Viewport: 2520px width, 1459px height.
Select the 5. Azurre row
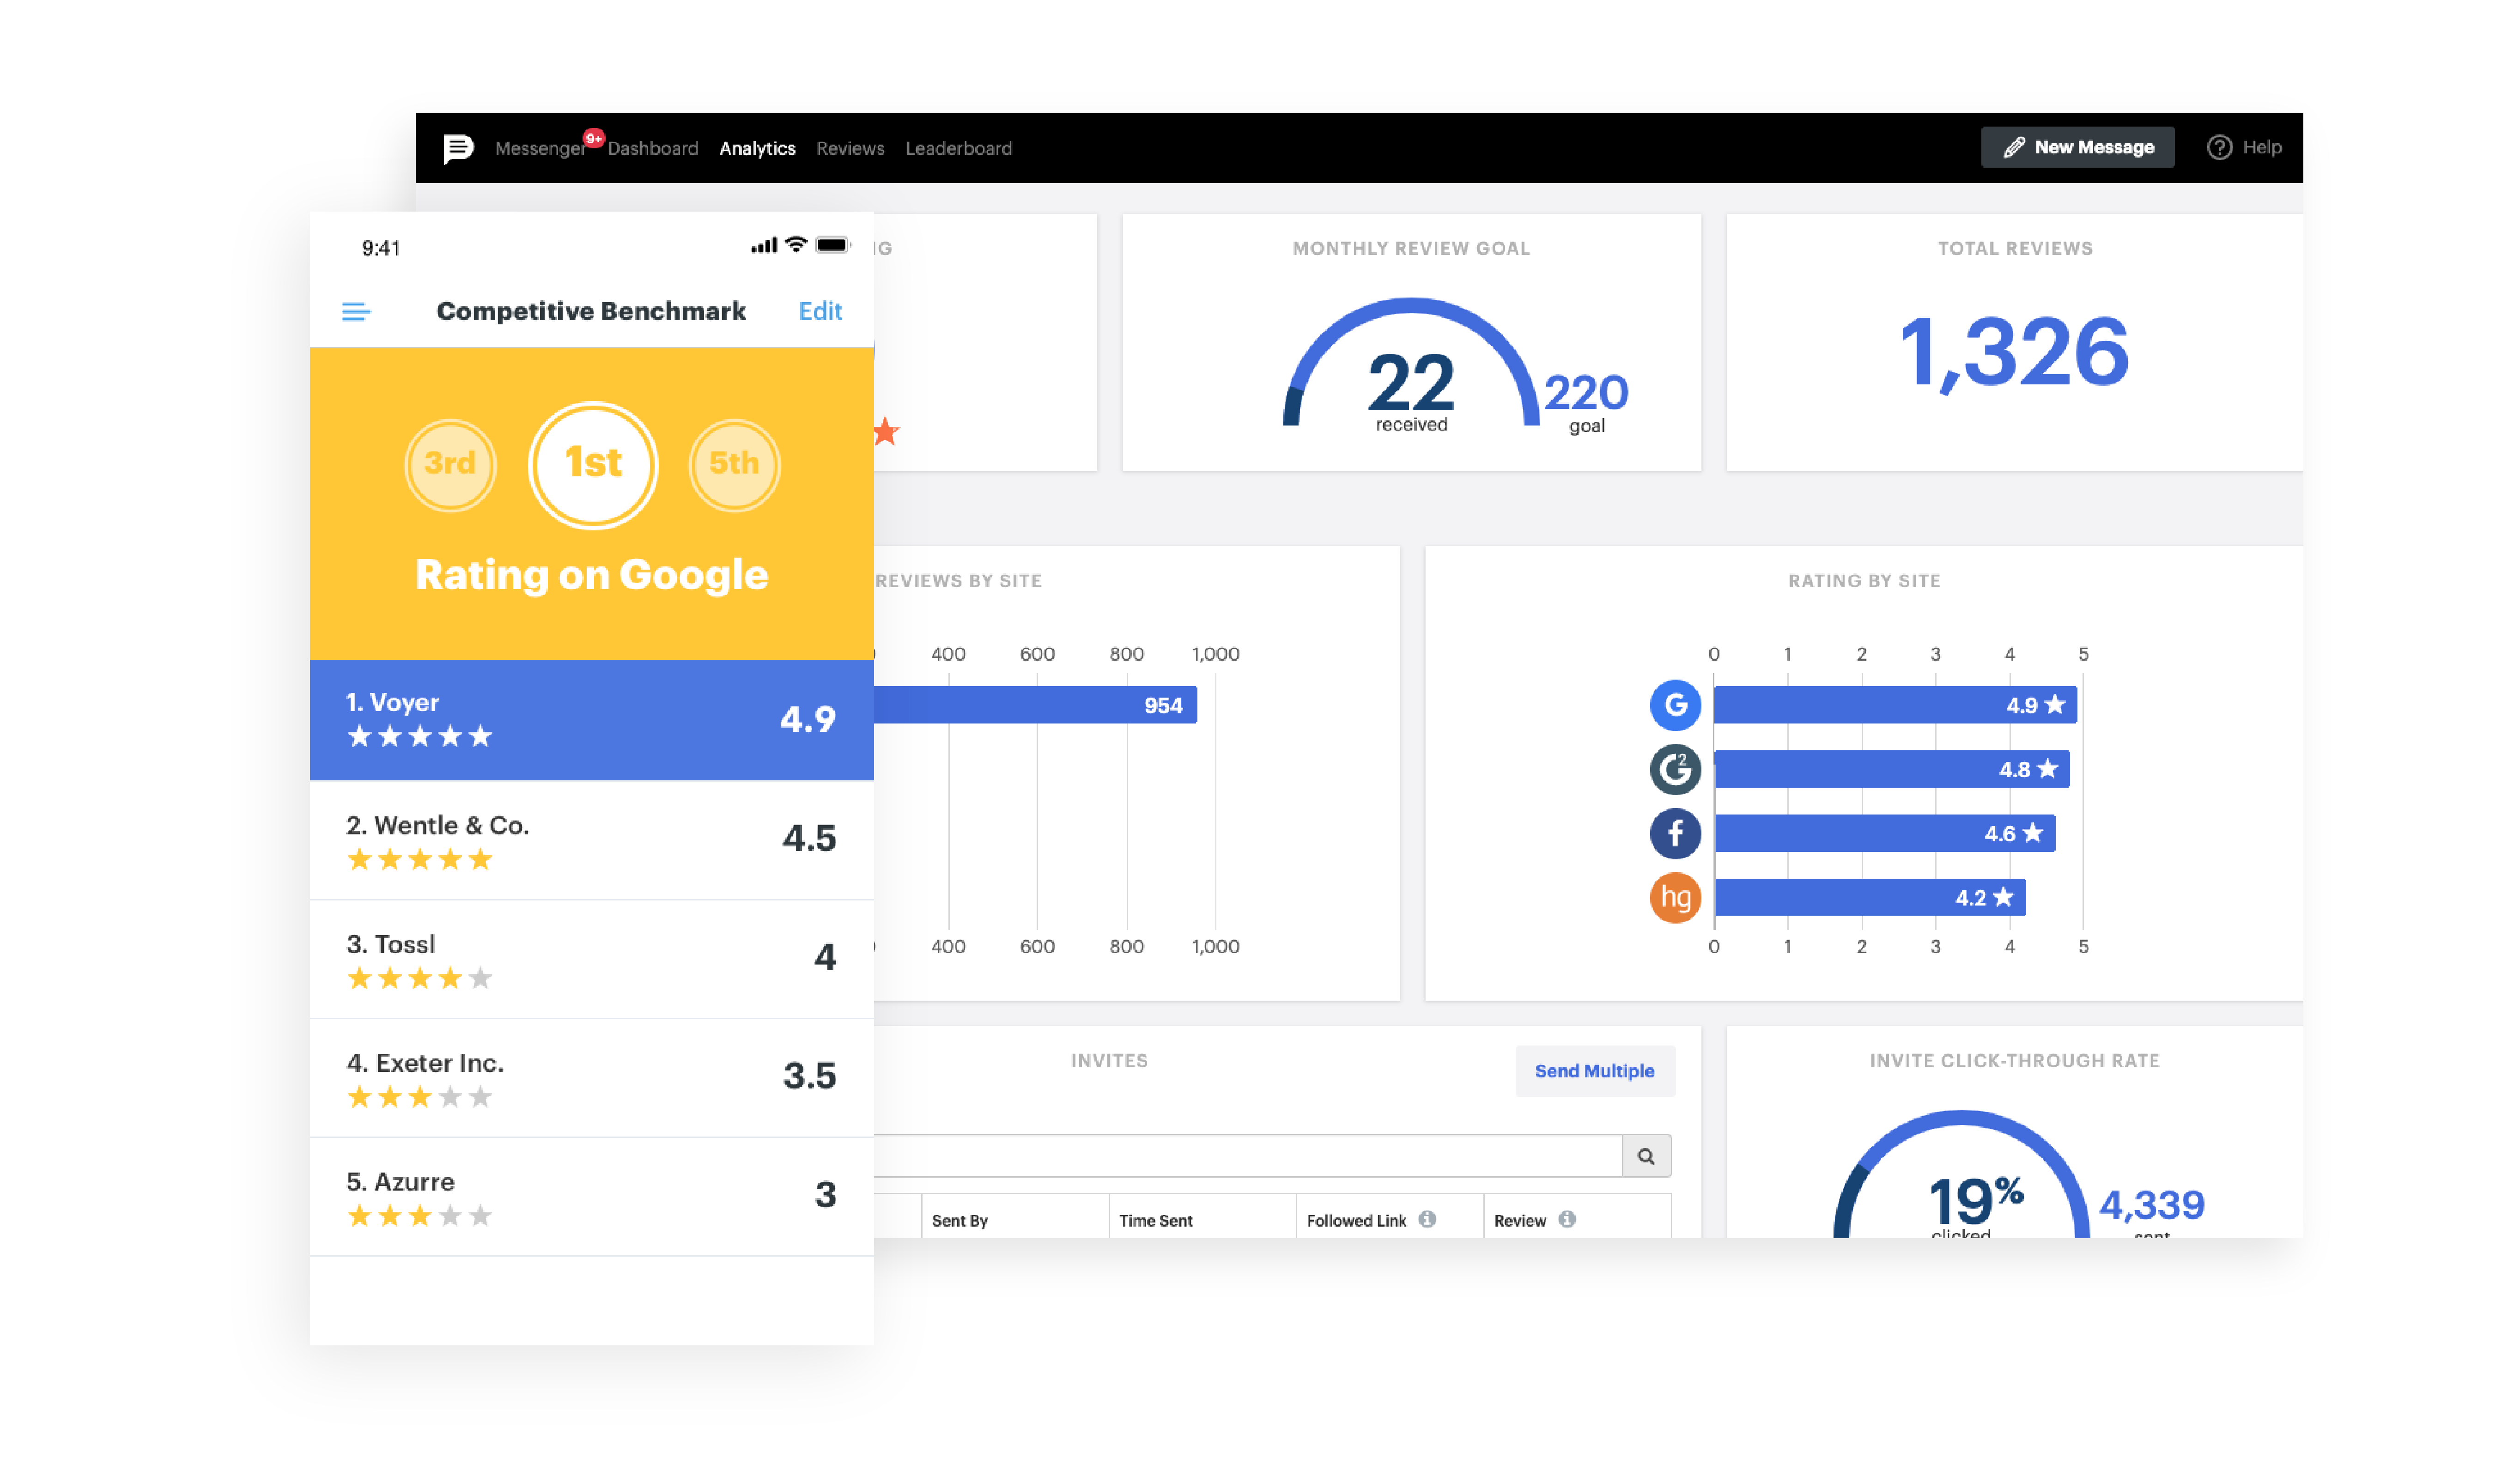tap(592, 1197)
